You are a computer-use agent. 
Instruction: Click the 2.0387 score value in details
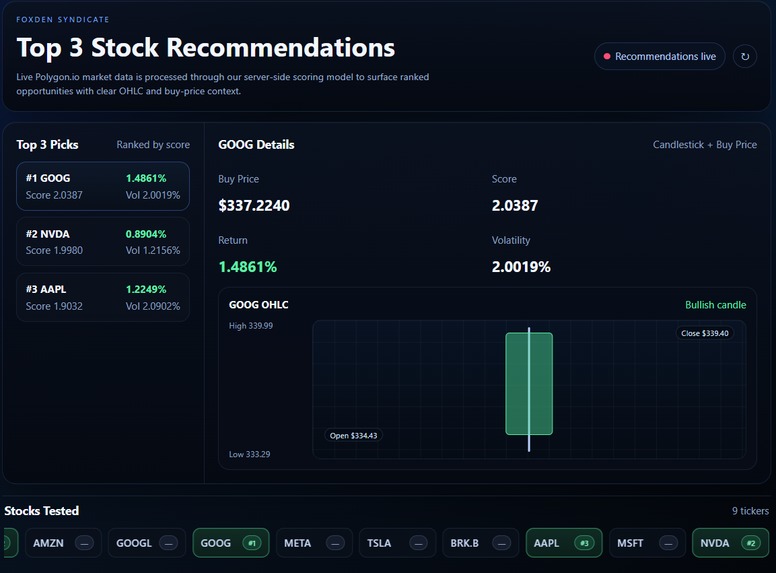point(515,205)
